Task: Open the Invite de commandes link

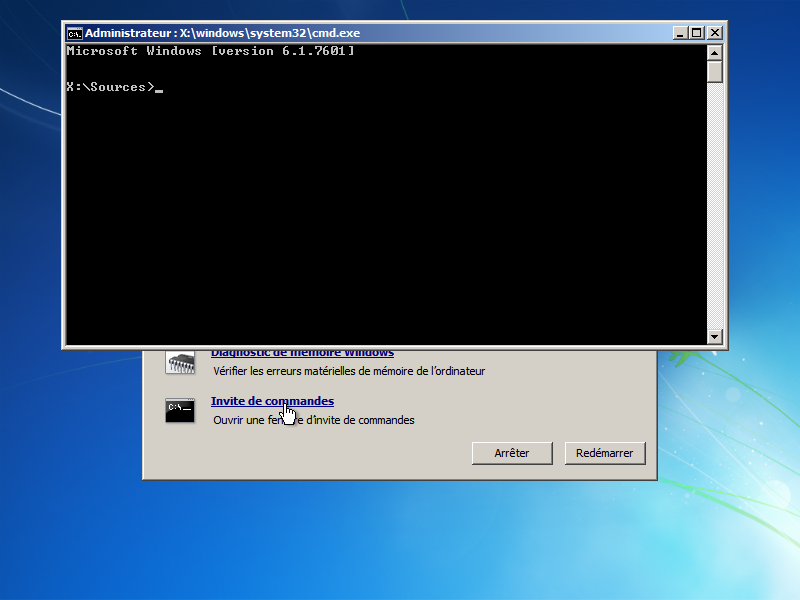Action: point(272,401)
